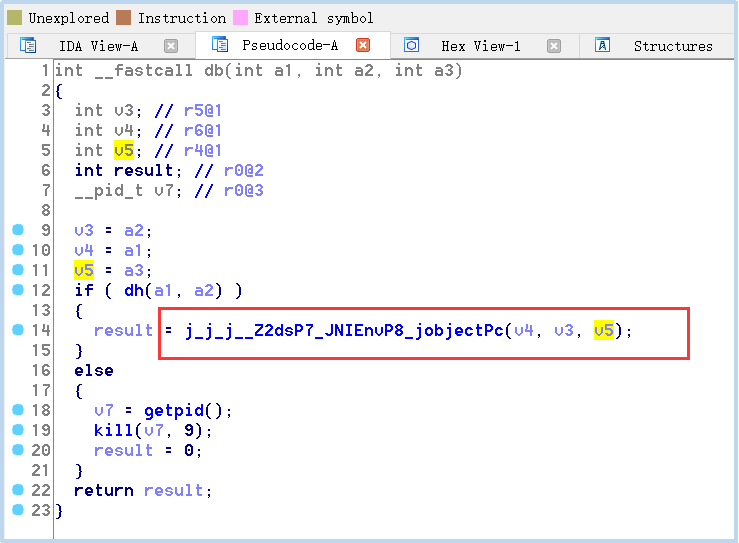The height and width of the screenshot is (543, 739).
Task: Click the dh function call on line 12
Action: (x=134, y=290)
